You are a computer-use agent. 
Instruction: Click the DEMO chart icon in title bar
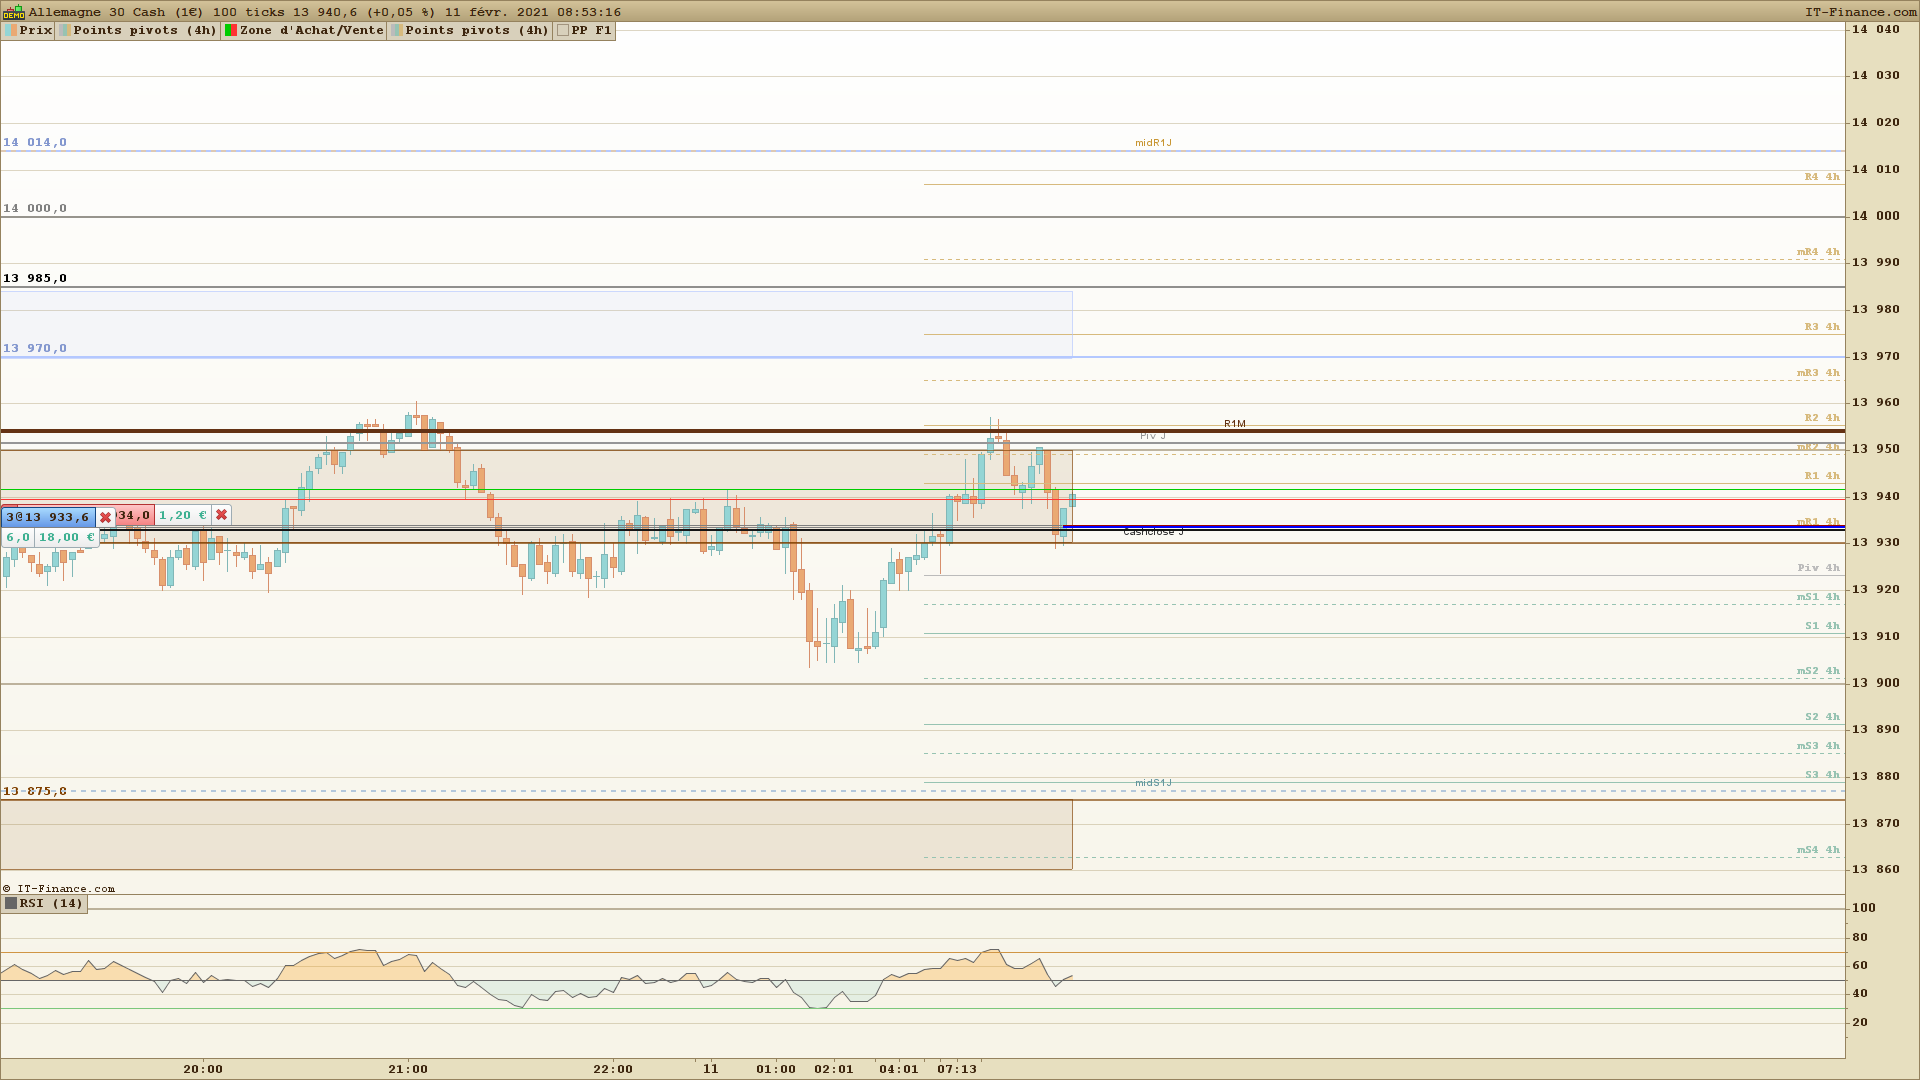tap(13, 12)
